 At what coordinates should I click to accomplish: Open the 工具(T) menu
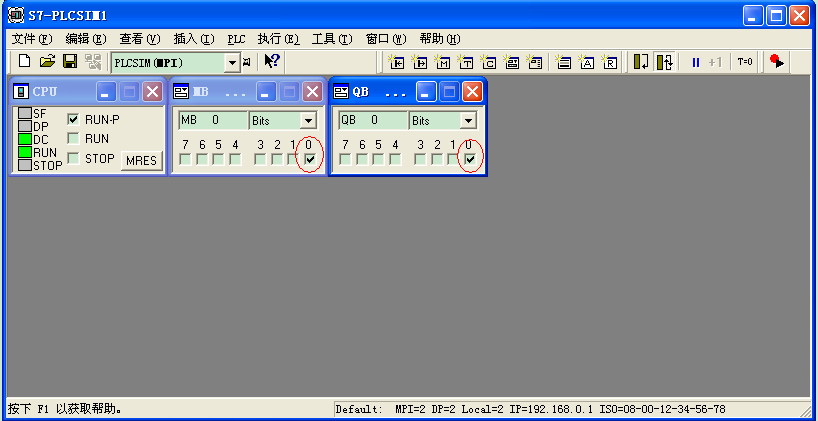click(332, 39)
